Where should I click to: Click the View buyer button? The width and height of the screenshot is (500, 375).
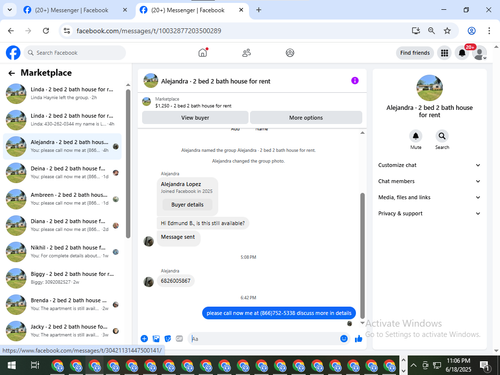coord(195,118)
